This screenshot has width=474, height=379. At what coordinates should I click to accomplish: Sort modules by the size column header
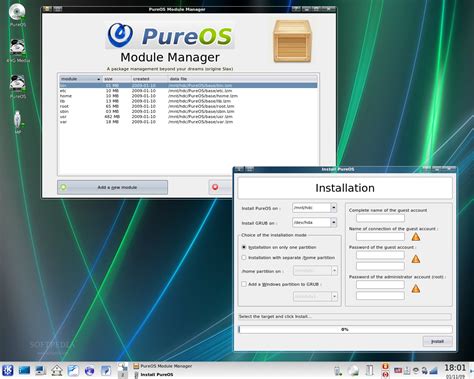point(116,79)
